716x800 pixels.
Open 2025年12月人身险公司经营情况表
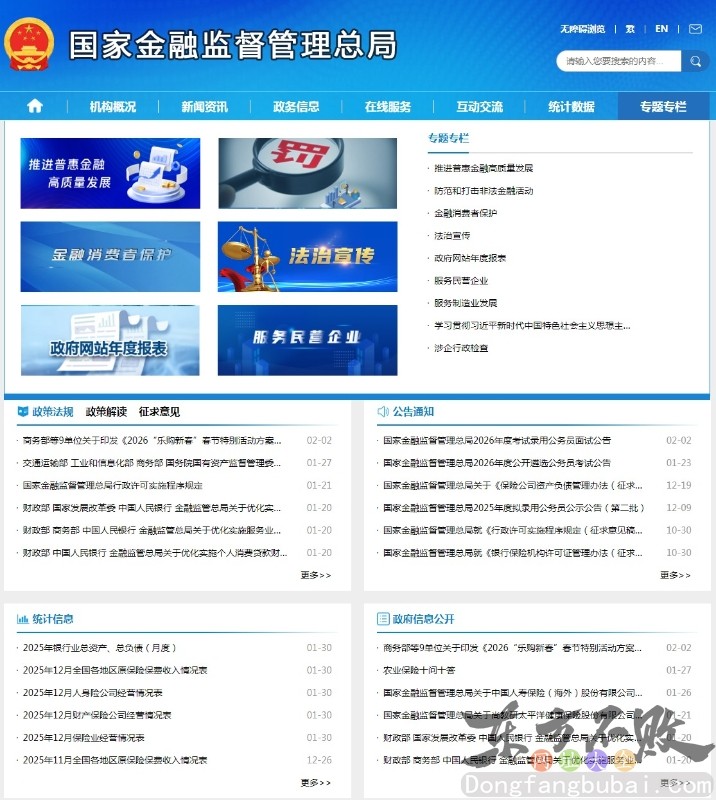coord(92,692)
